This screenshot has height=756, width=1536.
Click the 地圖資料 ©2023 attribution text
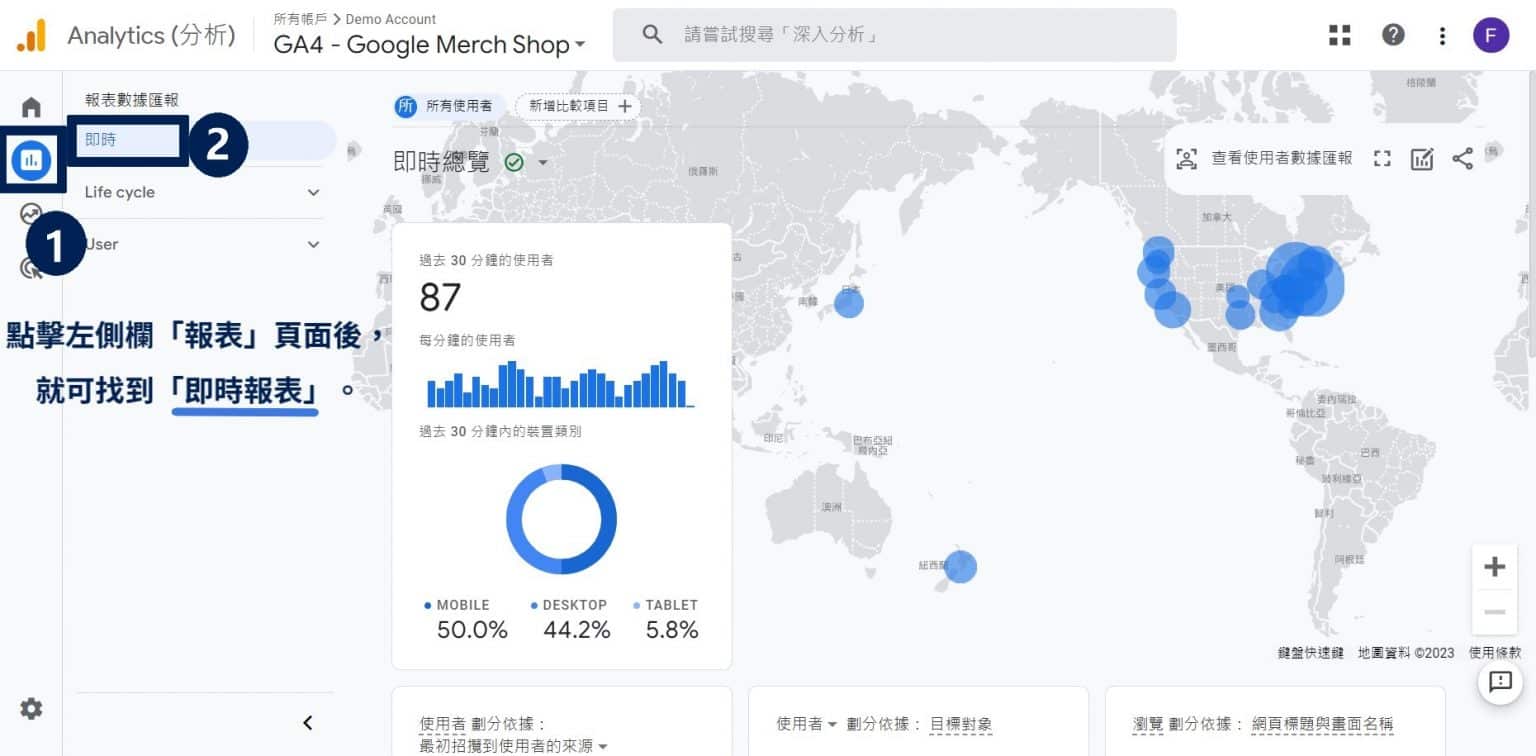[1406, 653]
